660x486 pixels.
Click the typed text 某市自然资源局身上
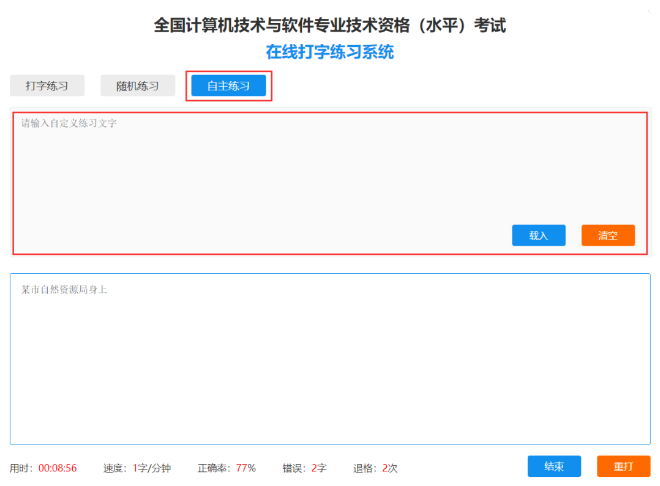pos(64,289)
